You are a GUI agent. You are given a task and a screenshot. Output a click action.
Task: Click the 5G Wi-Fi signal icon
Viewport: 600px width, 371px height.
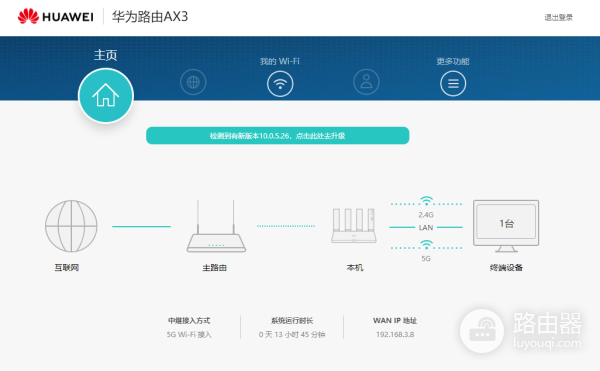point(426,245)
